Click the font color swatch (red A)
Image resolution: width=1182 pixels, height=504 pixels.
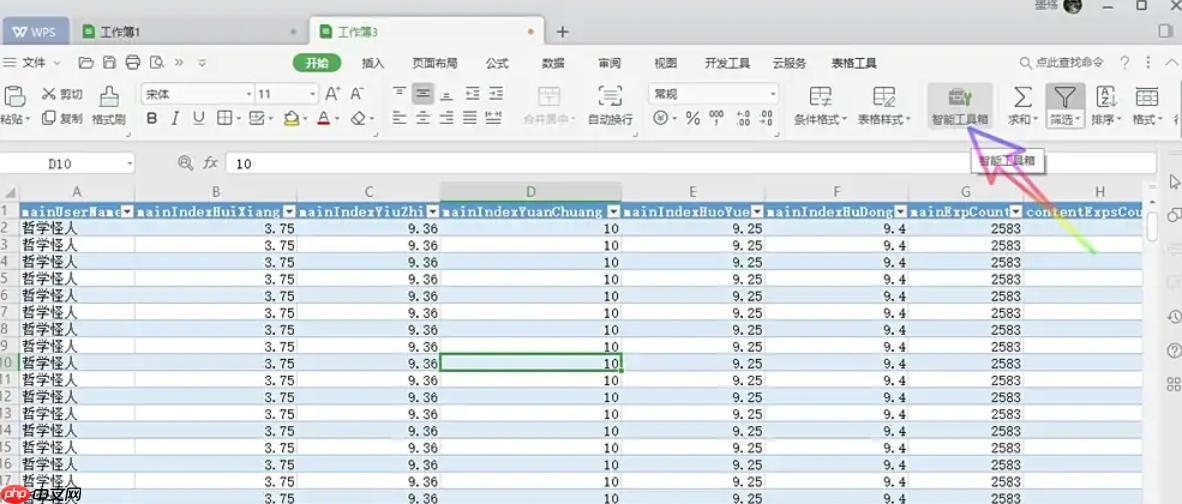pyautogui.click(x=322, y=118)
